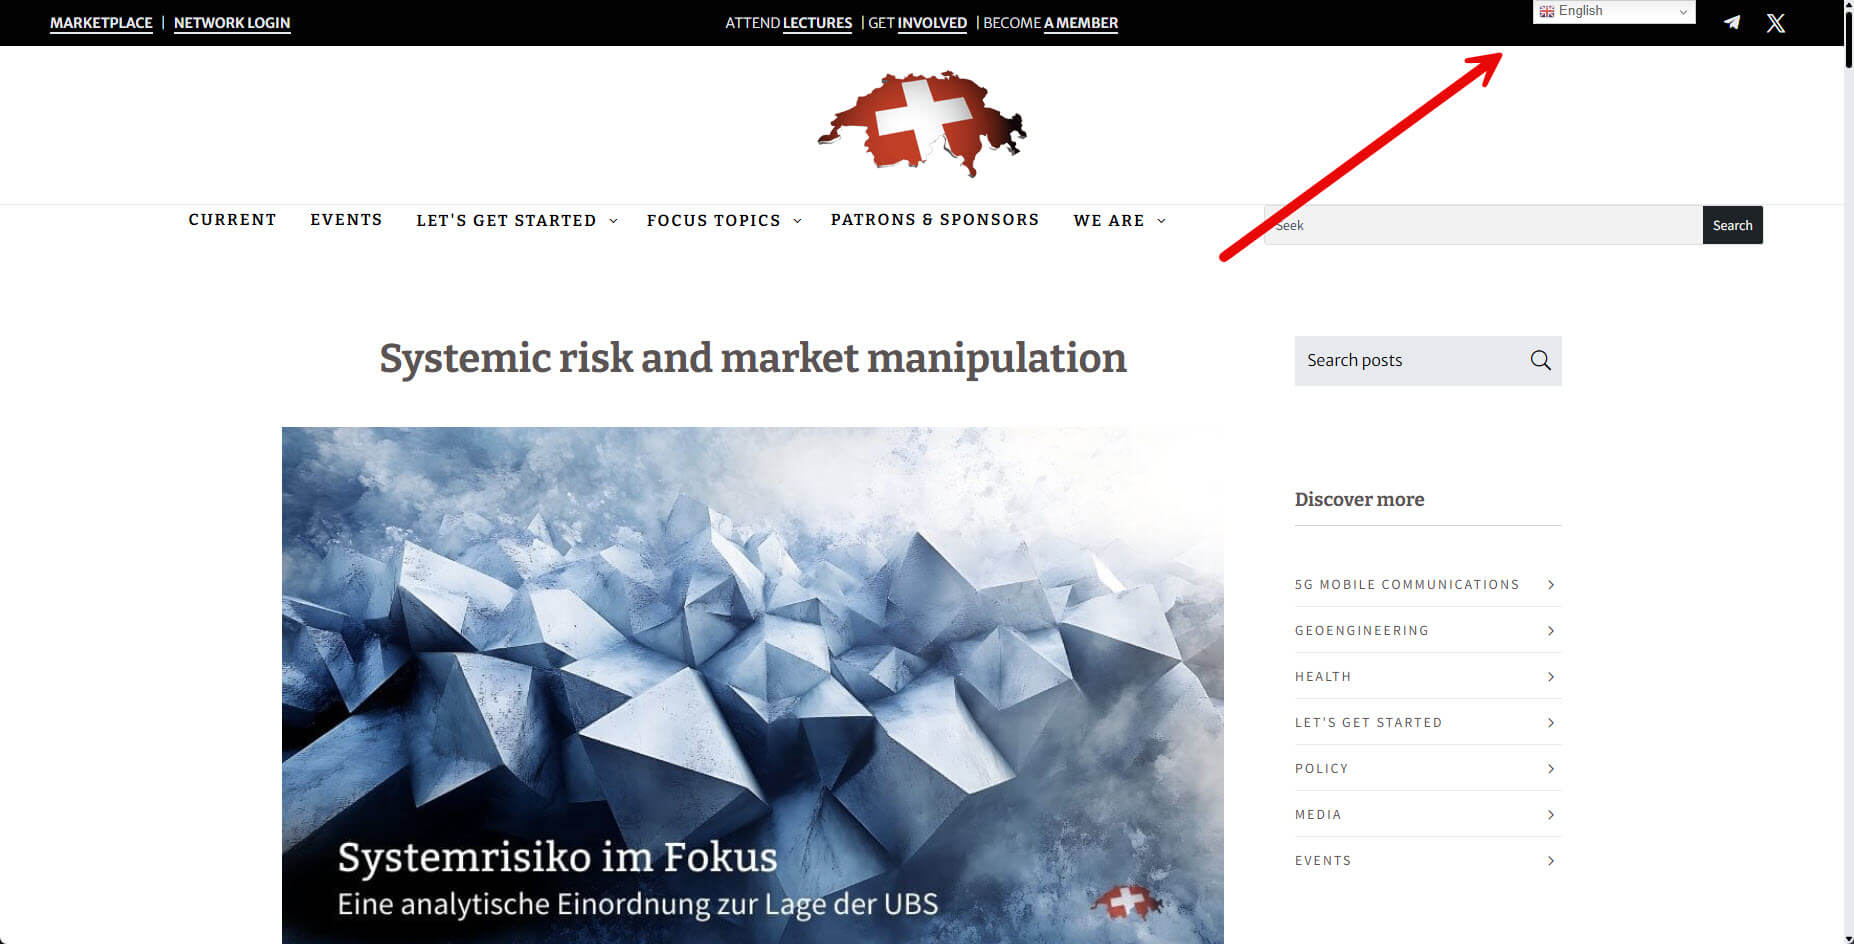Viewport: 1854px width, 944px height.
Task: Click the arrow beside Health category
Action: coord(1551,677)
